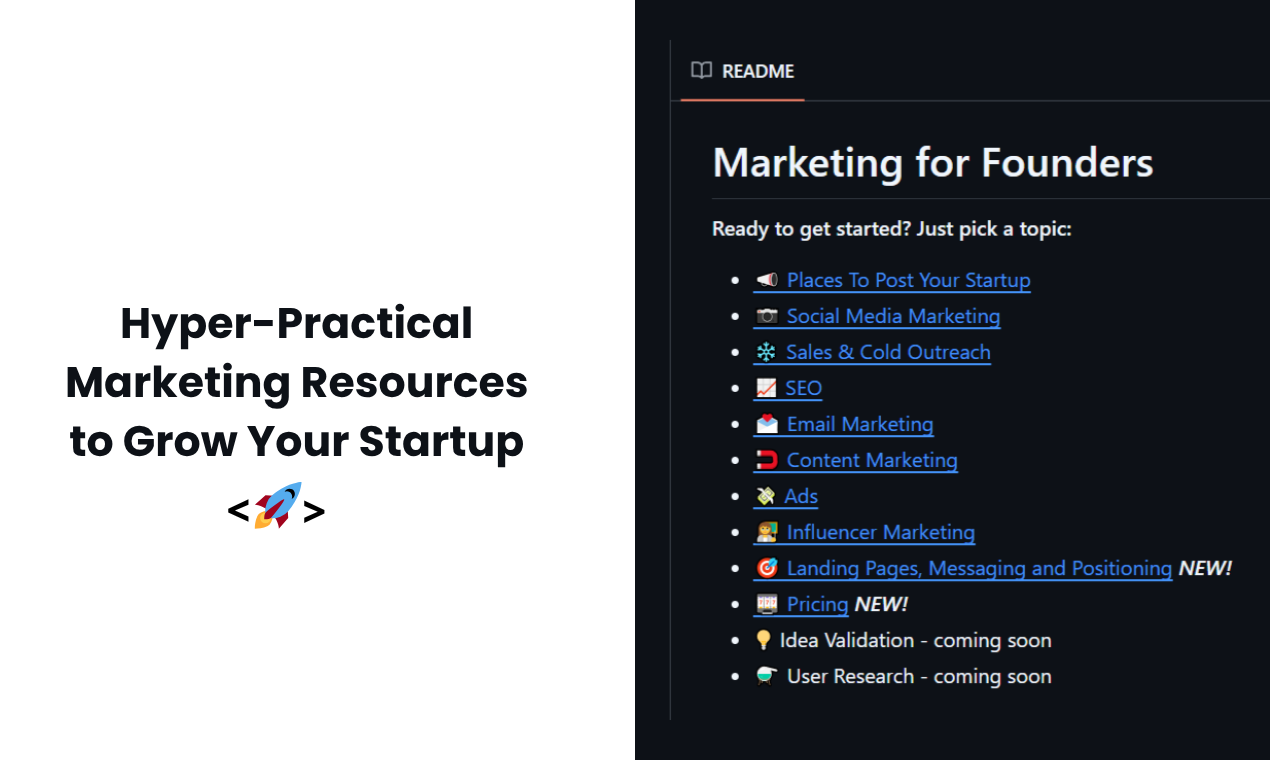1270x760 pixels.
Task: Open Landing Pages, Messaging and Positioning
Action: 979,568
